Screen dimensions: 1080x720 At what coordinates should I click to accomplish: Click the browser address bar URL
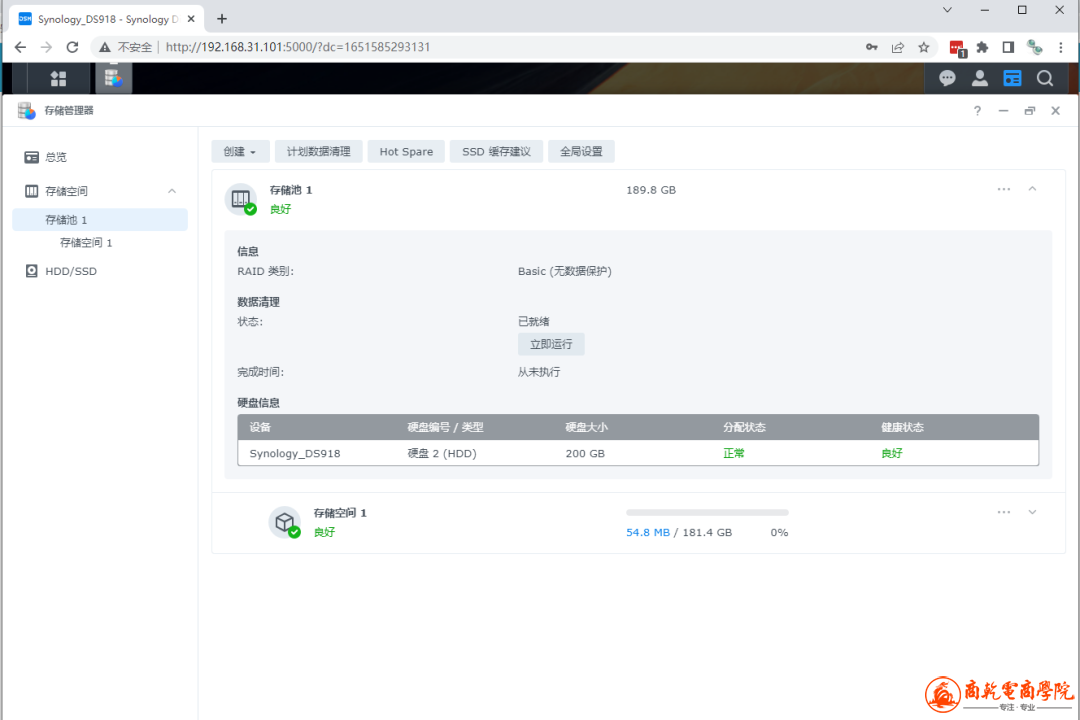(x=298, y=47)
